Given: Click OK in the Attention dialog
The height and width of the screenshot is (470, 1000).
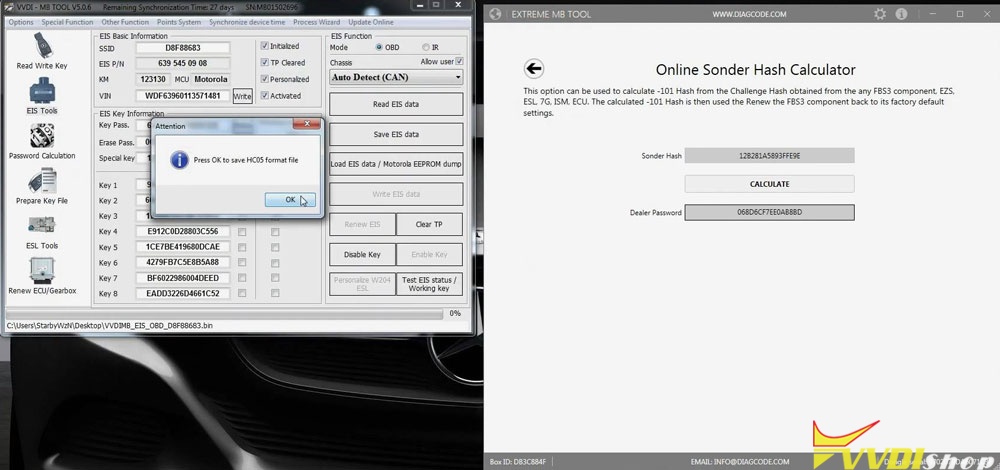Looking at the screenshot, I should pyautogui.click(x=290, y=200).
